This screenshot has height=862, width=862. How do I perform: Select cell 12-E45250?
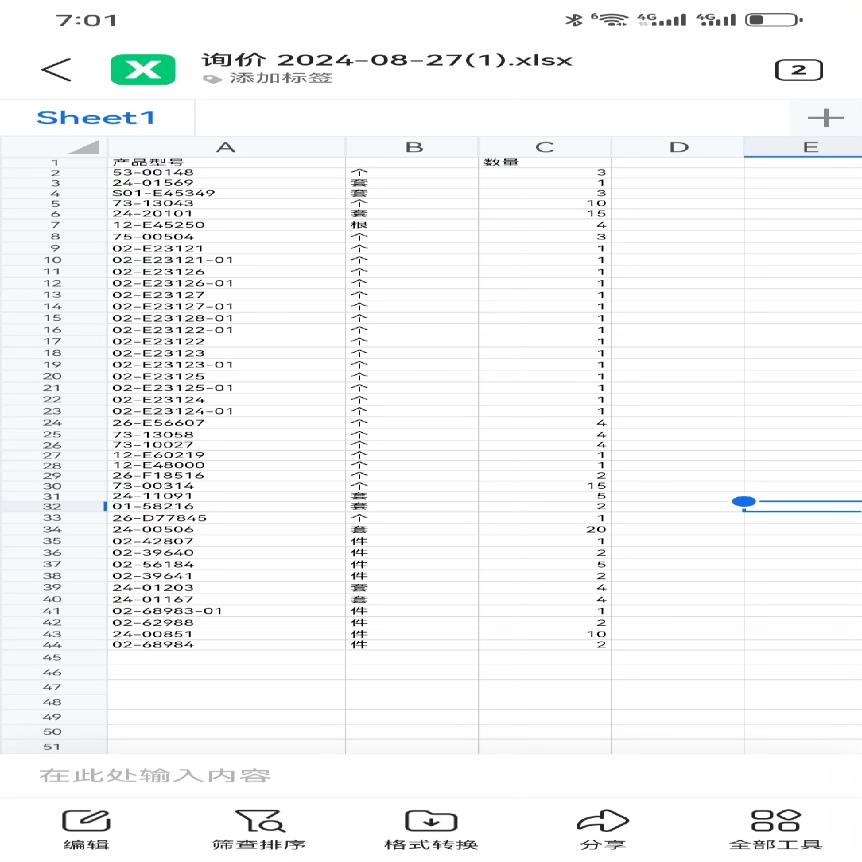pos(226,225)
